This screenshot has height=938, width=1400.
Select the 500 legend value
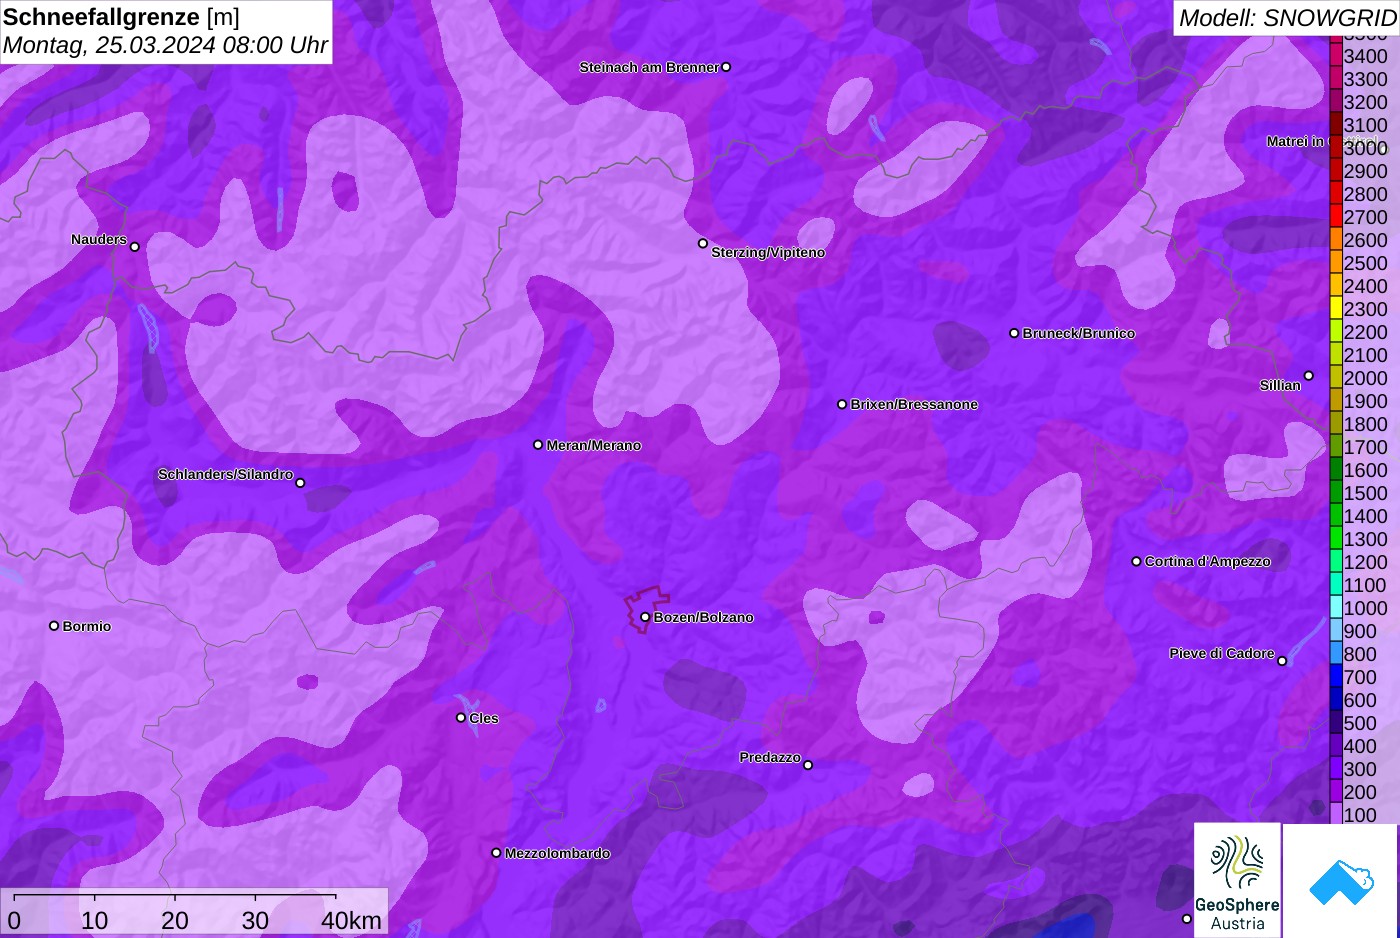[x=1360, y=723]
